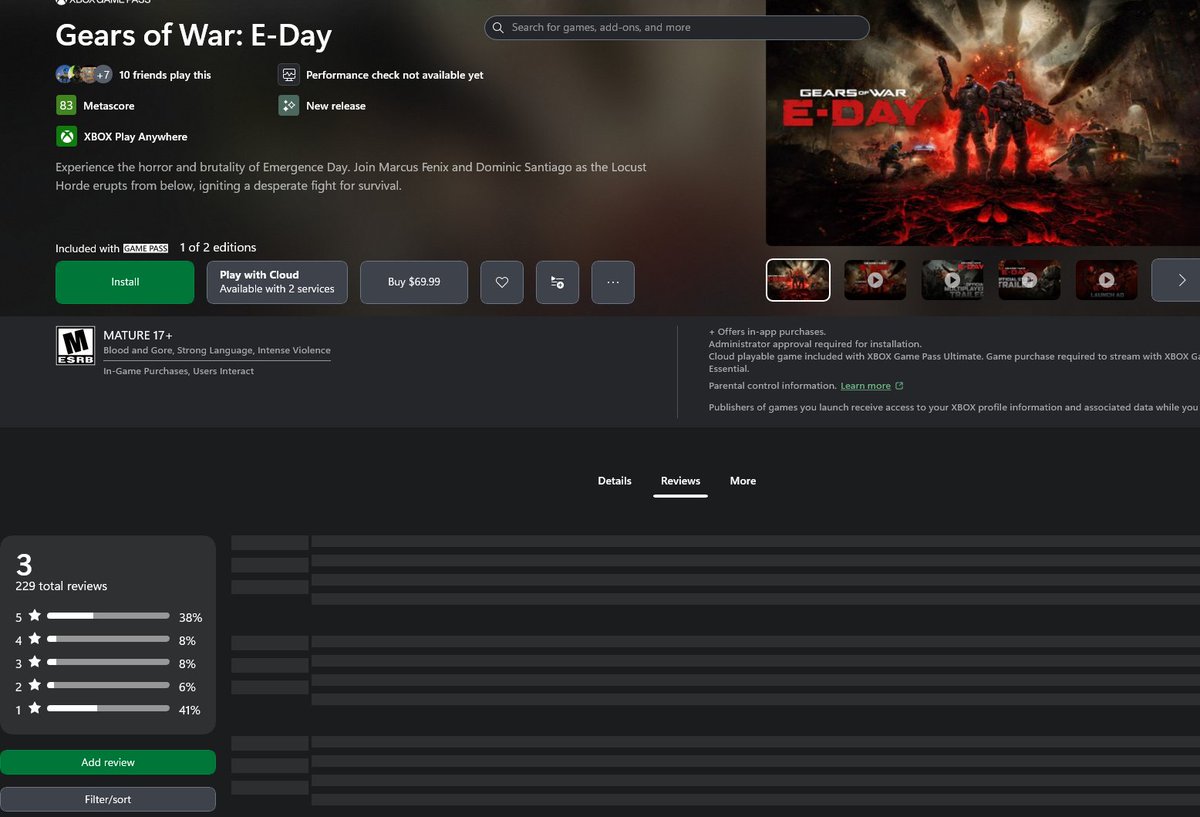Play the Launch Ad video thumbnail
This screenshot has height=817, width=1200.
pos(1106,280)
